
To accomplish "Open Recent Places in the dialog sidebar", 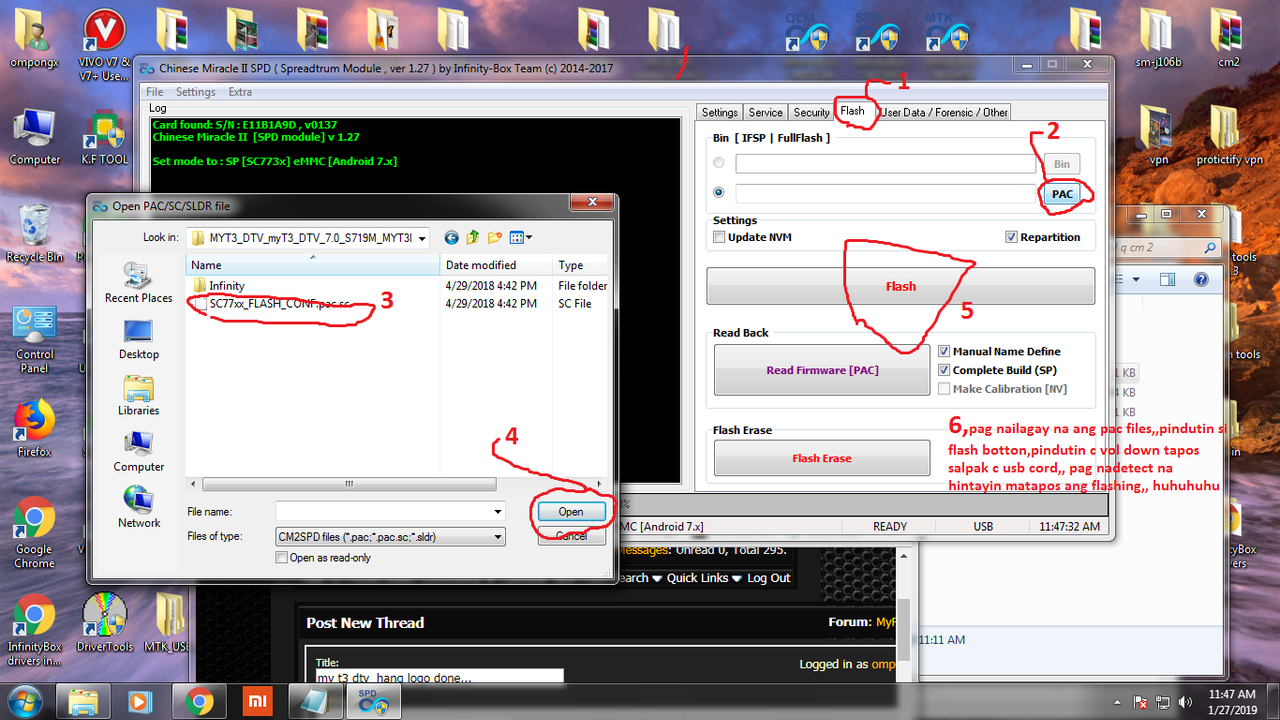I will coord(138,282).
